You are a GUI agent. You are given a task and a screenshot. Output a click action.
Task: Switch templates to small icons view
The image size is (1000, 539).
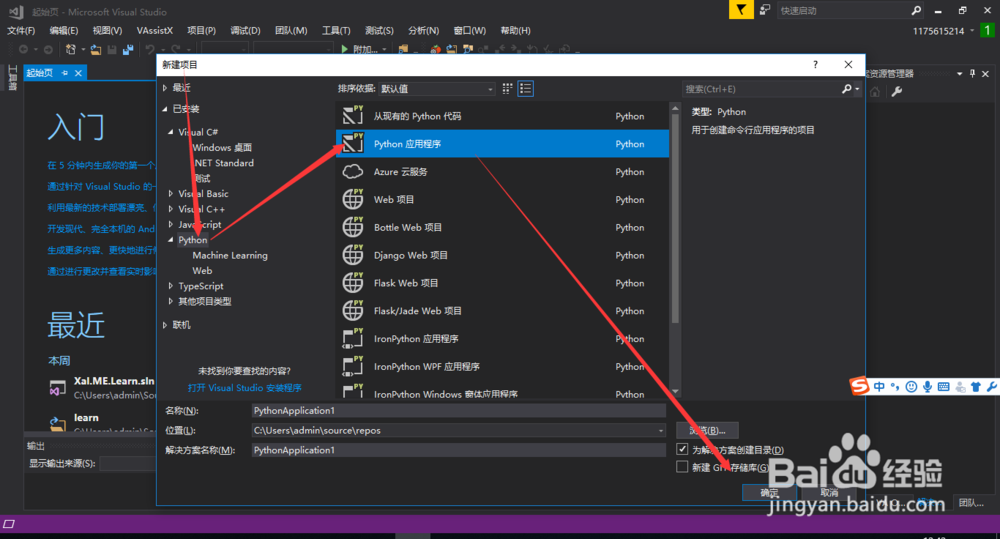click(x=507, y=89)
